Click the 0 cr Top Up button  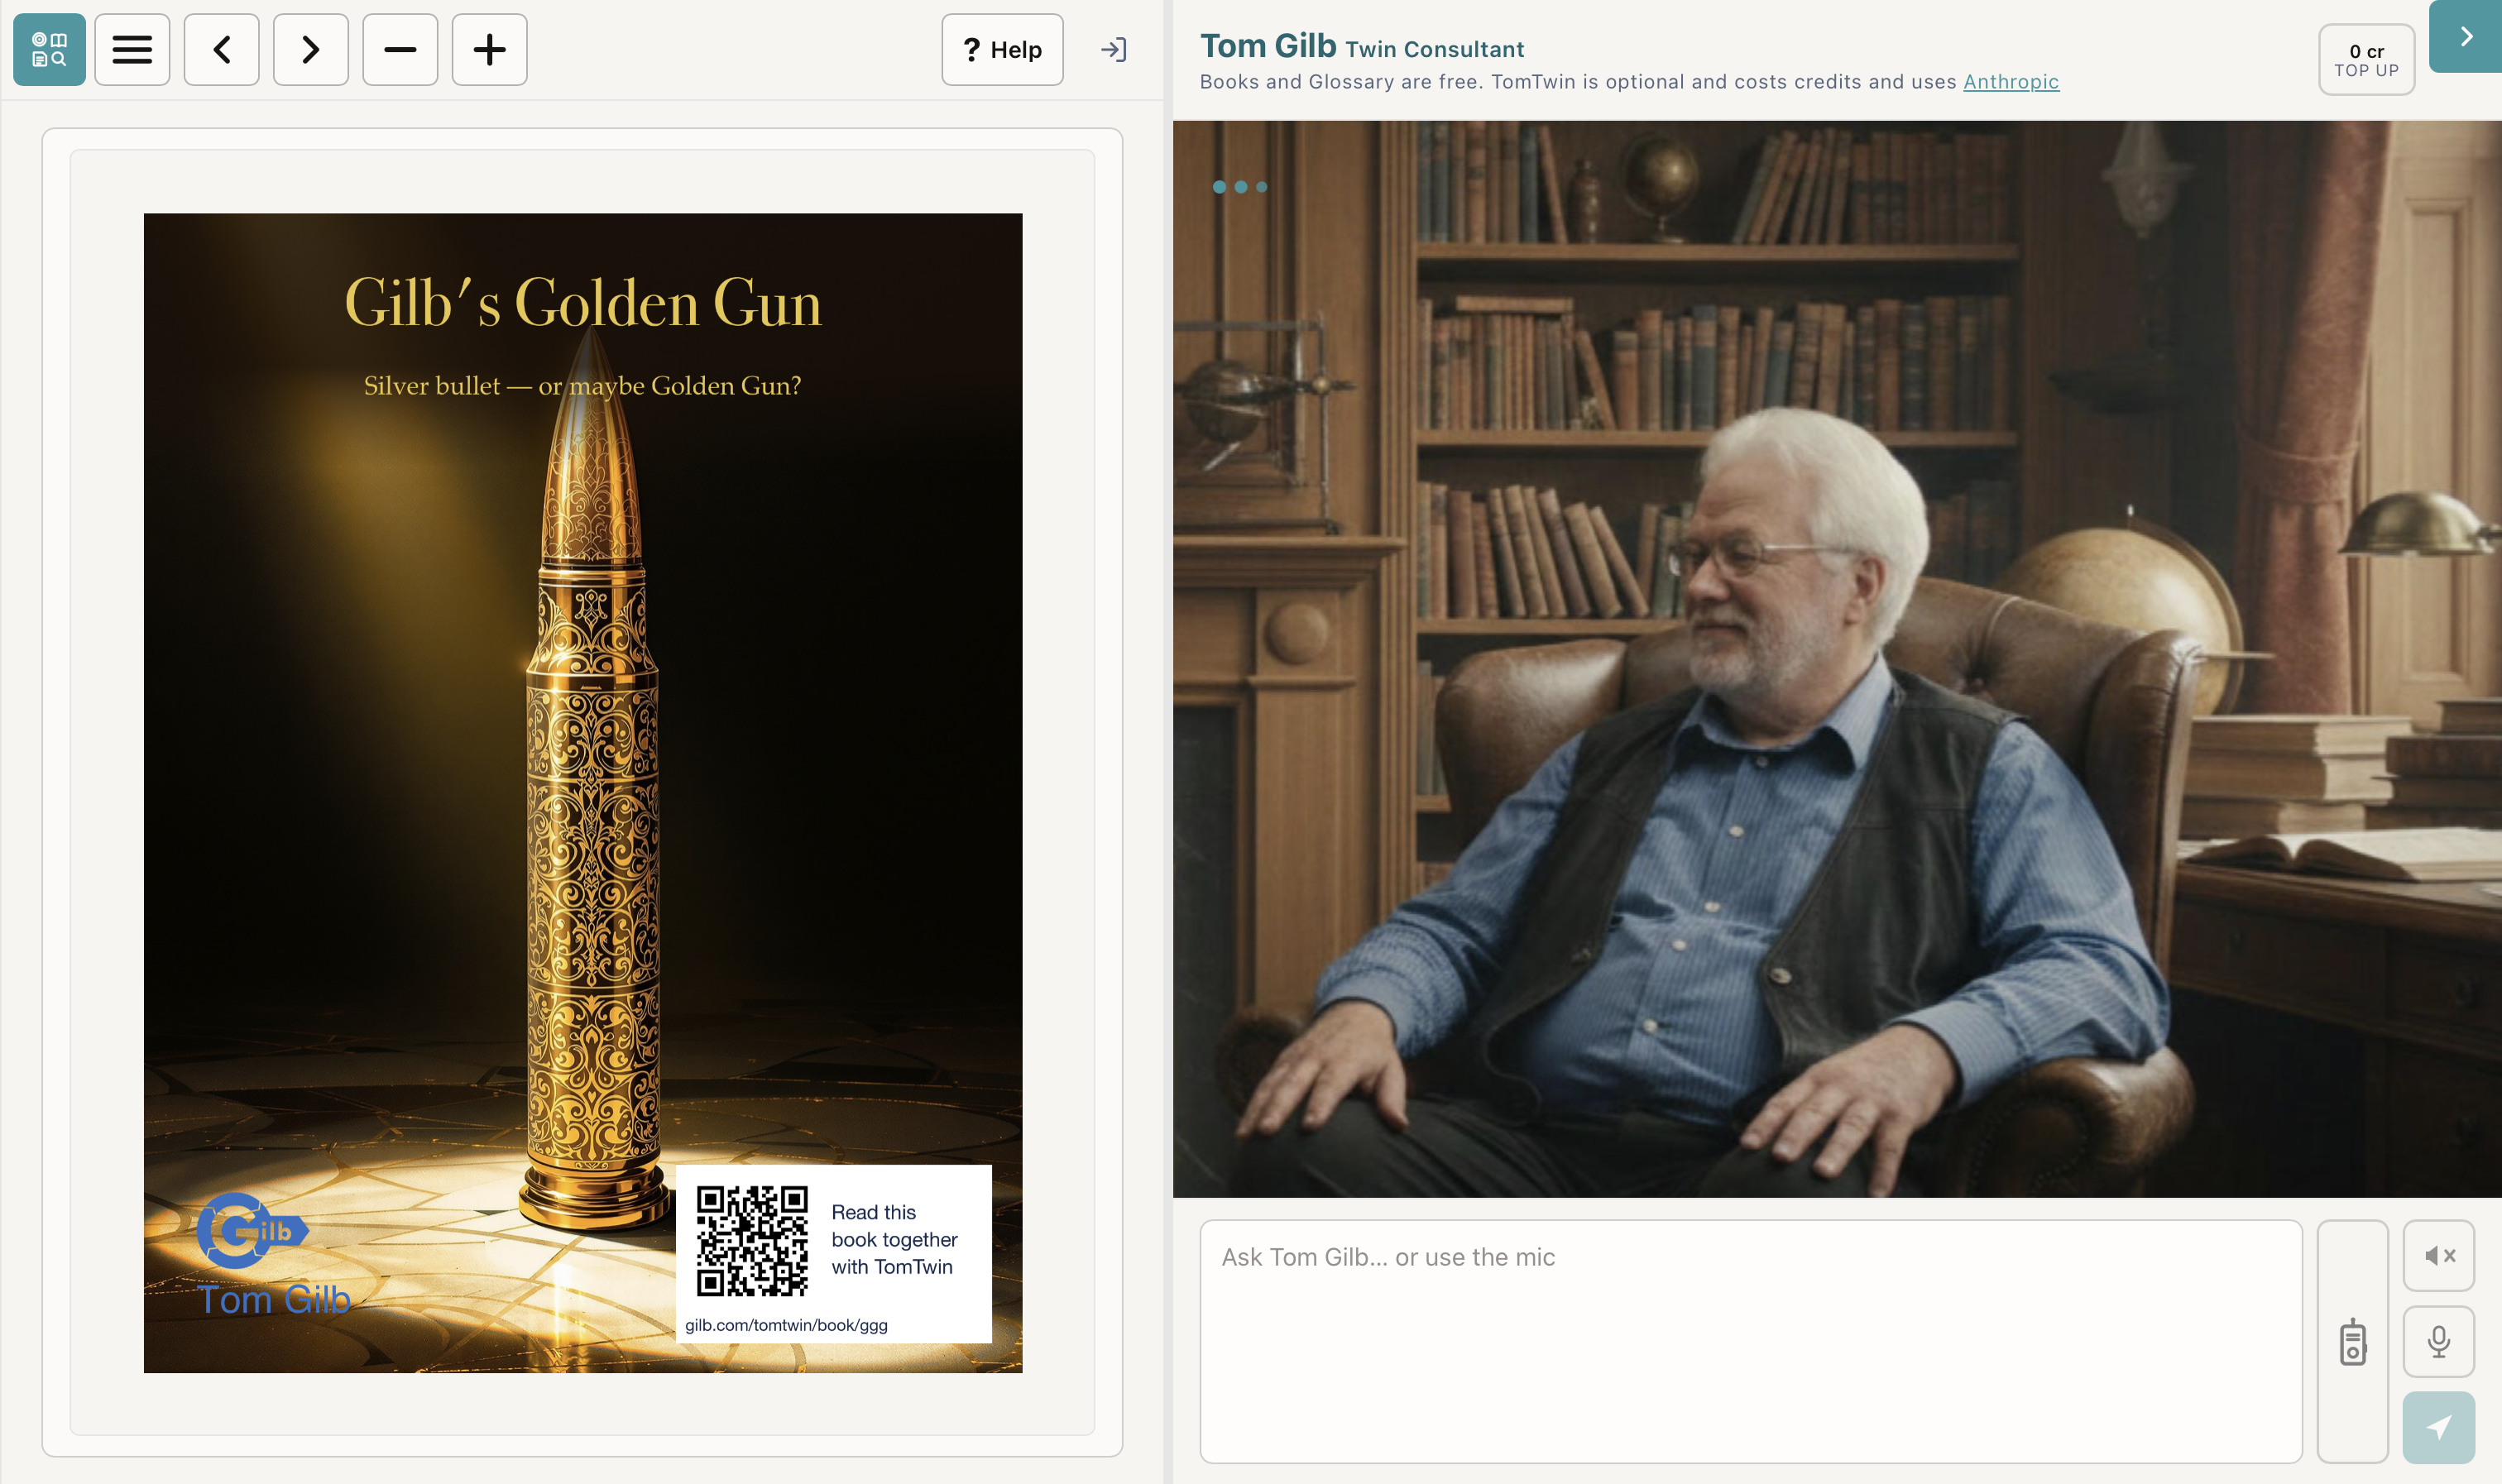click(x=2366, y=60)
